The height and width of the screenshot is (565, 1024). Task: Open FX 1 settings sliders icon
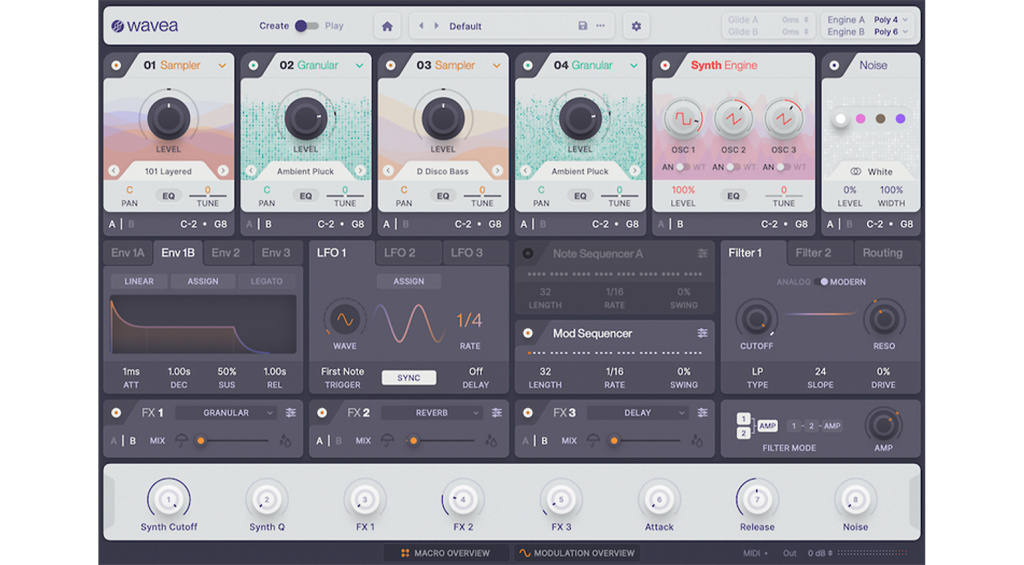pyautogui.click(x=291, y=413)
